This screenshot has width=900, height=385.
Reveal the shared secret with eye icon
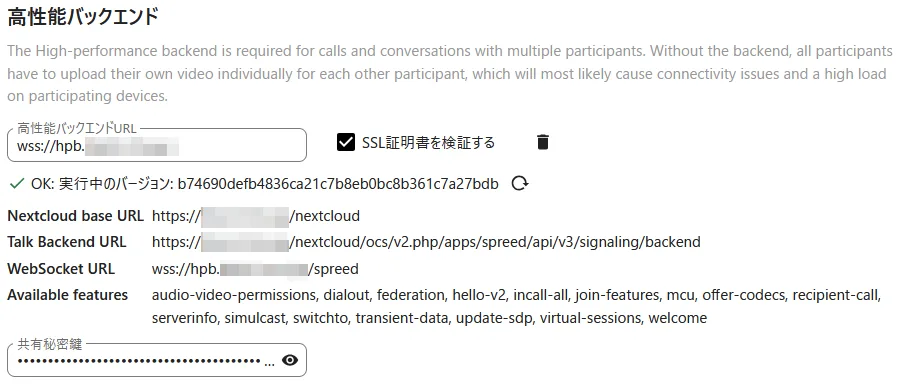click(290, 360)
